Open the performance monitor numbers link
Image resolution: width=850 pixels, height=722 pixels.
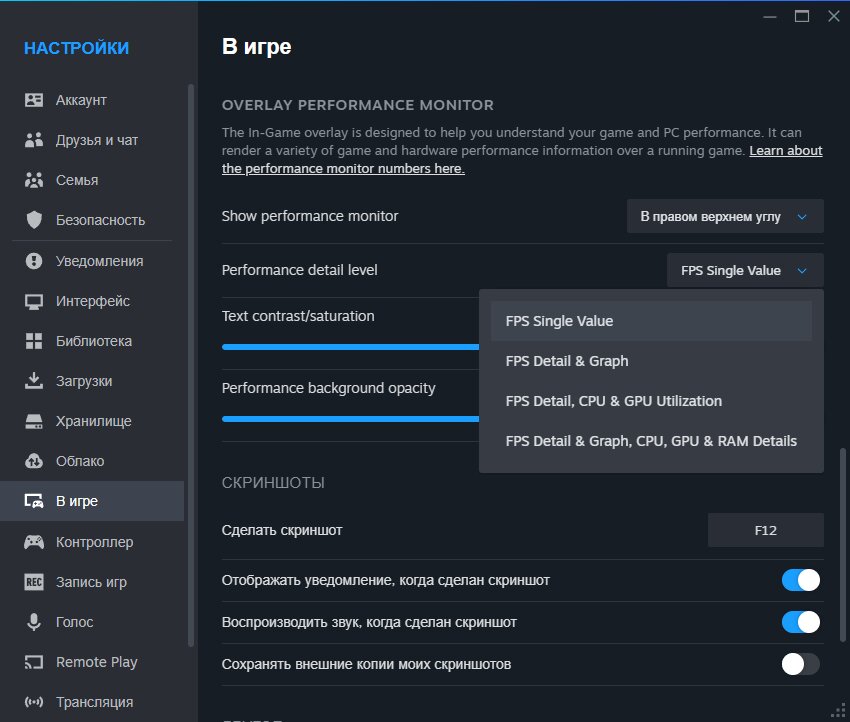[x=343, y=169]
